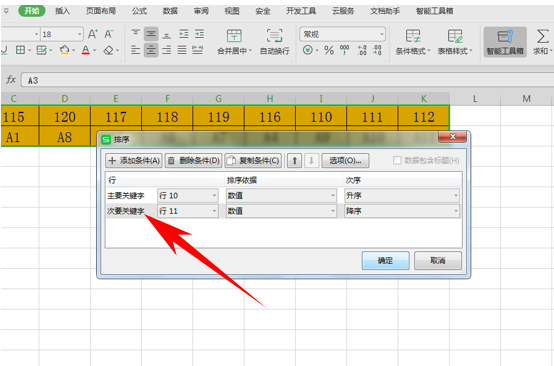Click the Merge and Center icon
Viewport: 554px width, 366px height.
[234, 36]
